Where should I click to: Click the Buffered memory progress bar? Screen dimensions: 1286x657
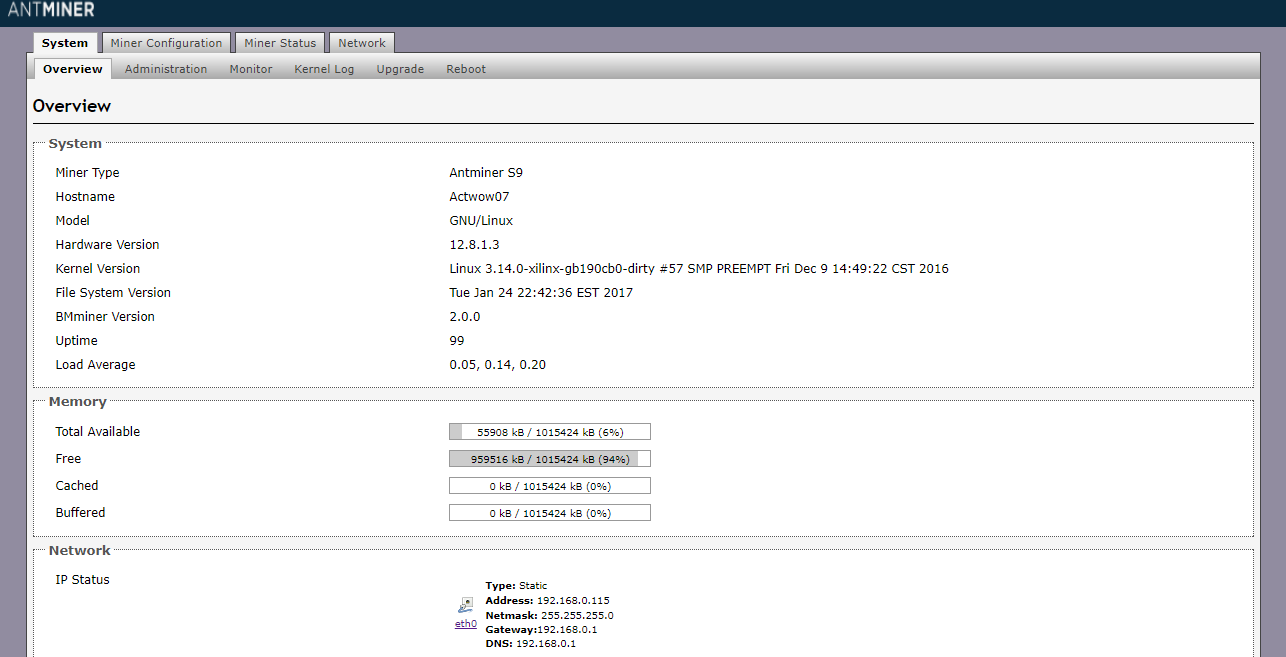pos(550,513)
